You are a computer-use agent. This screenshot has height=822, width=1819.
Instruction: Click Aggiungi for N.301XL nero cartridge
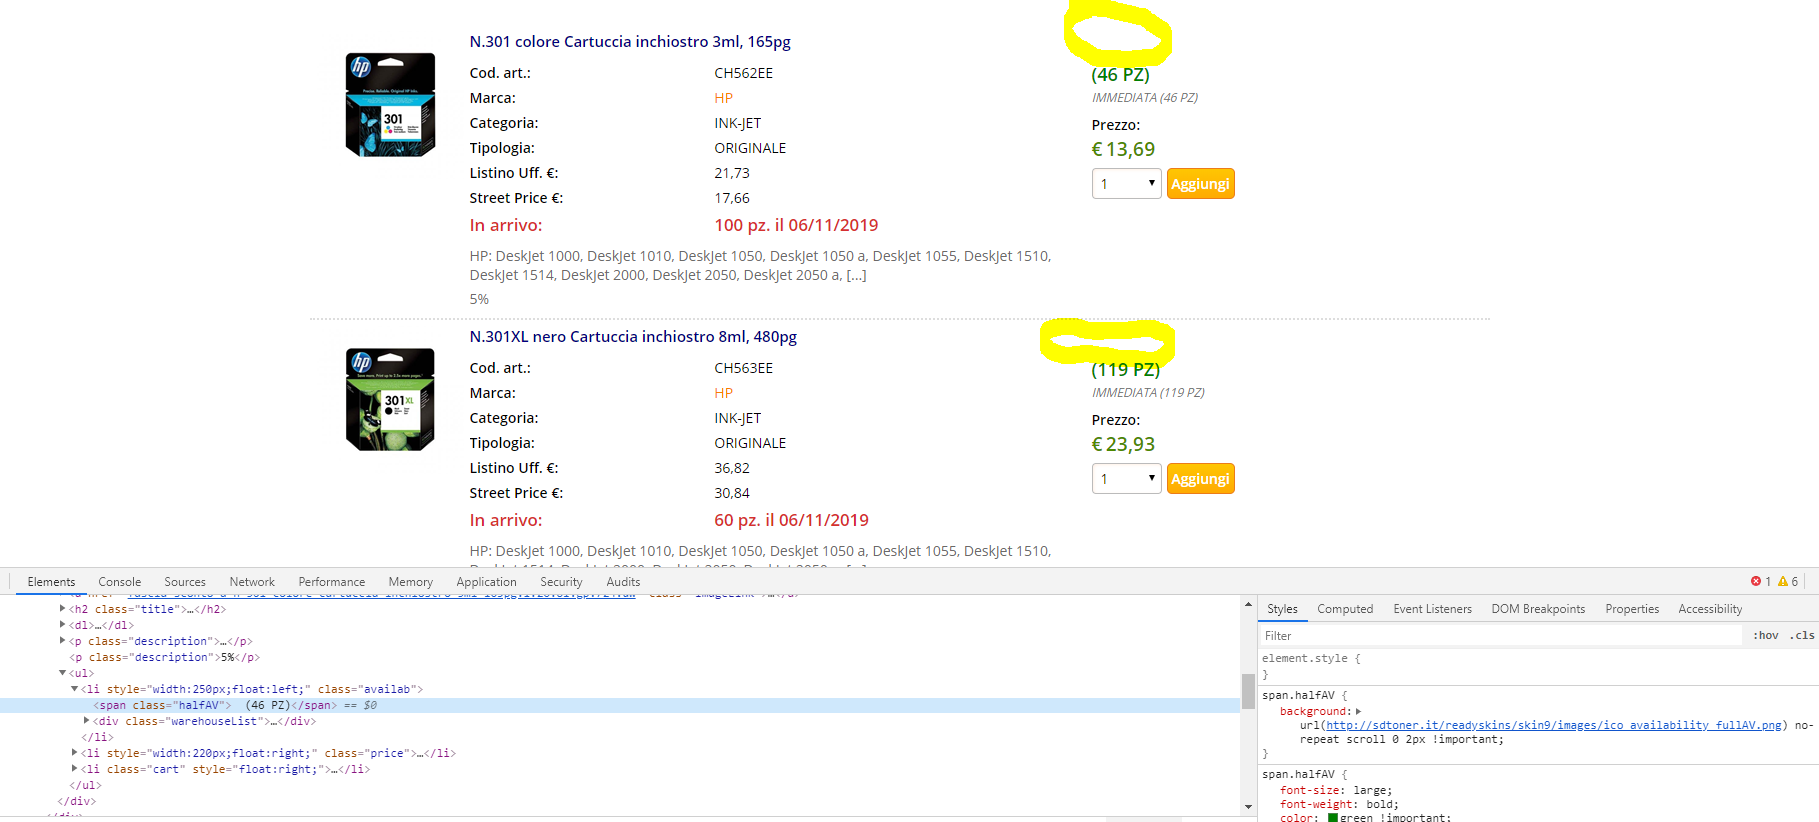click(1200, 479)
